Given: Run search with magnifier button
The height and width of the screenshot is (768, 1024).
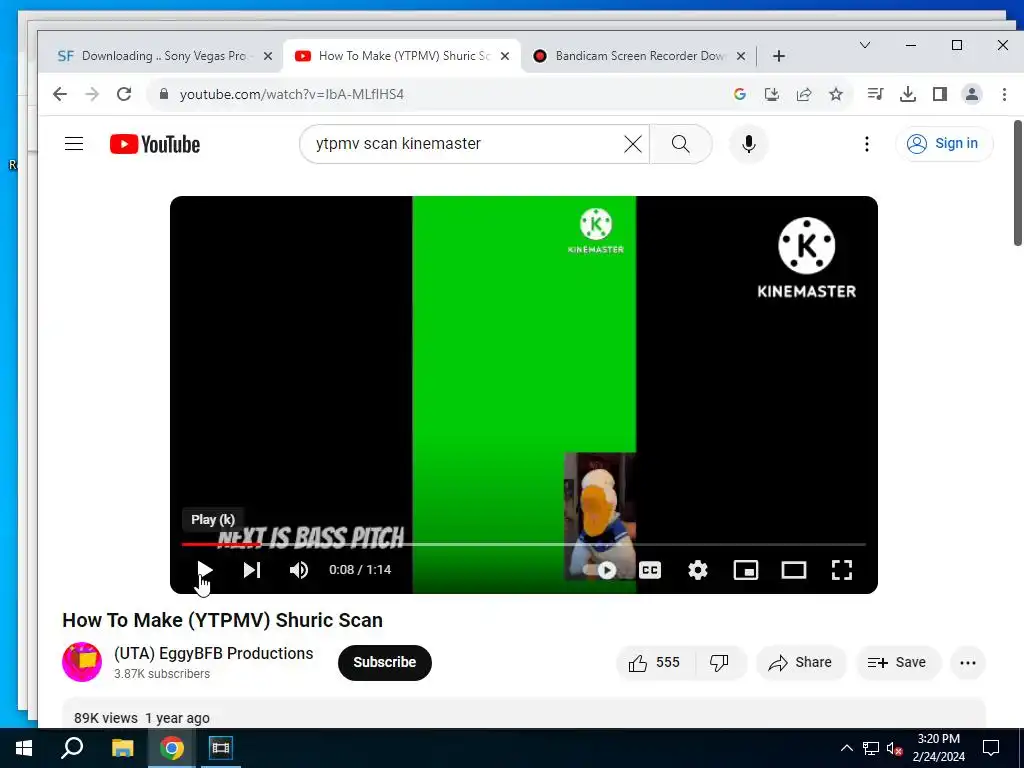Looking at the screenshot, I should tap(680, 144).
